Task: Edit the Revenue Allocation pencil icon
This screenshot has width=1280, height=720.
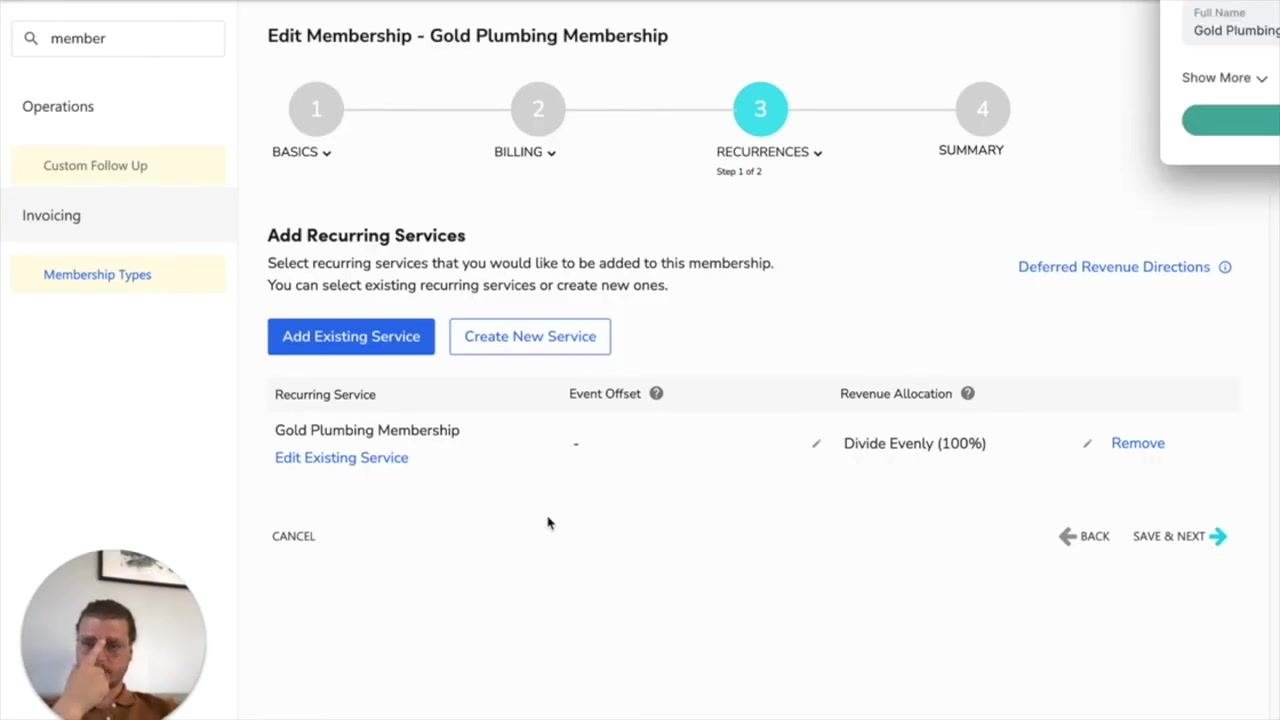Action: (x=1087, y=443)
